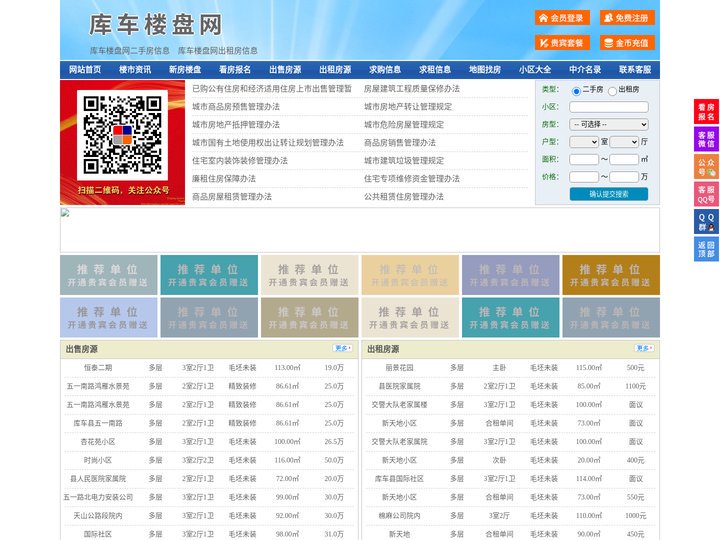Click the first grey-teal 推荐单位 tile
This screenshot has width=720, height=540.
pos(109,275)
